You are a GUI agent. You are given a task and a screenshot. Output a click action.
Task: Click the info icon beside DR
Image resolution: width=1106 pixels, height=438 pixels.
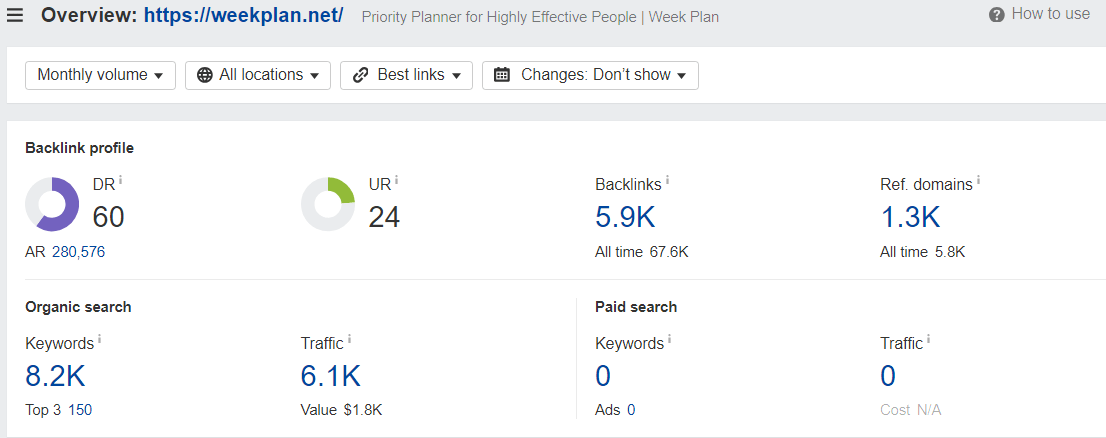pos(121,181)
